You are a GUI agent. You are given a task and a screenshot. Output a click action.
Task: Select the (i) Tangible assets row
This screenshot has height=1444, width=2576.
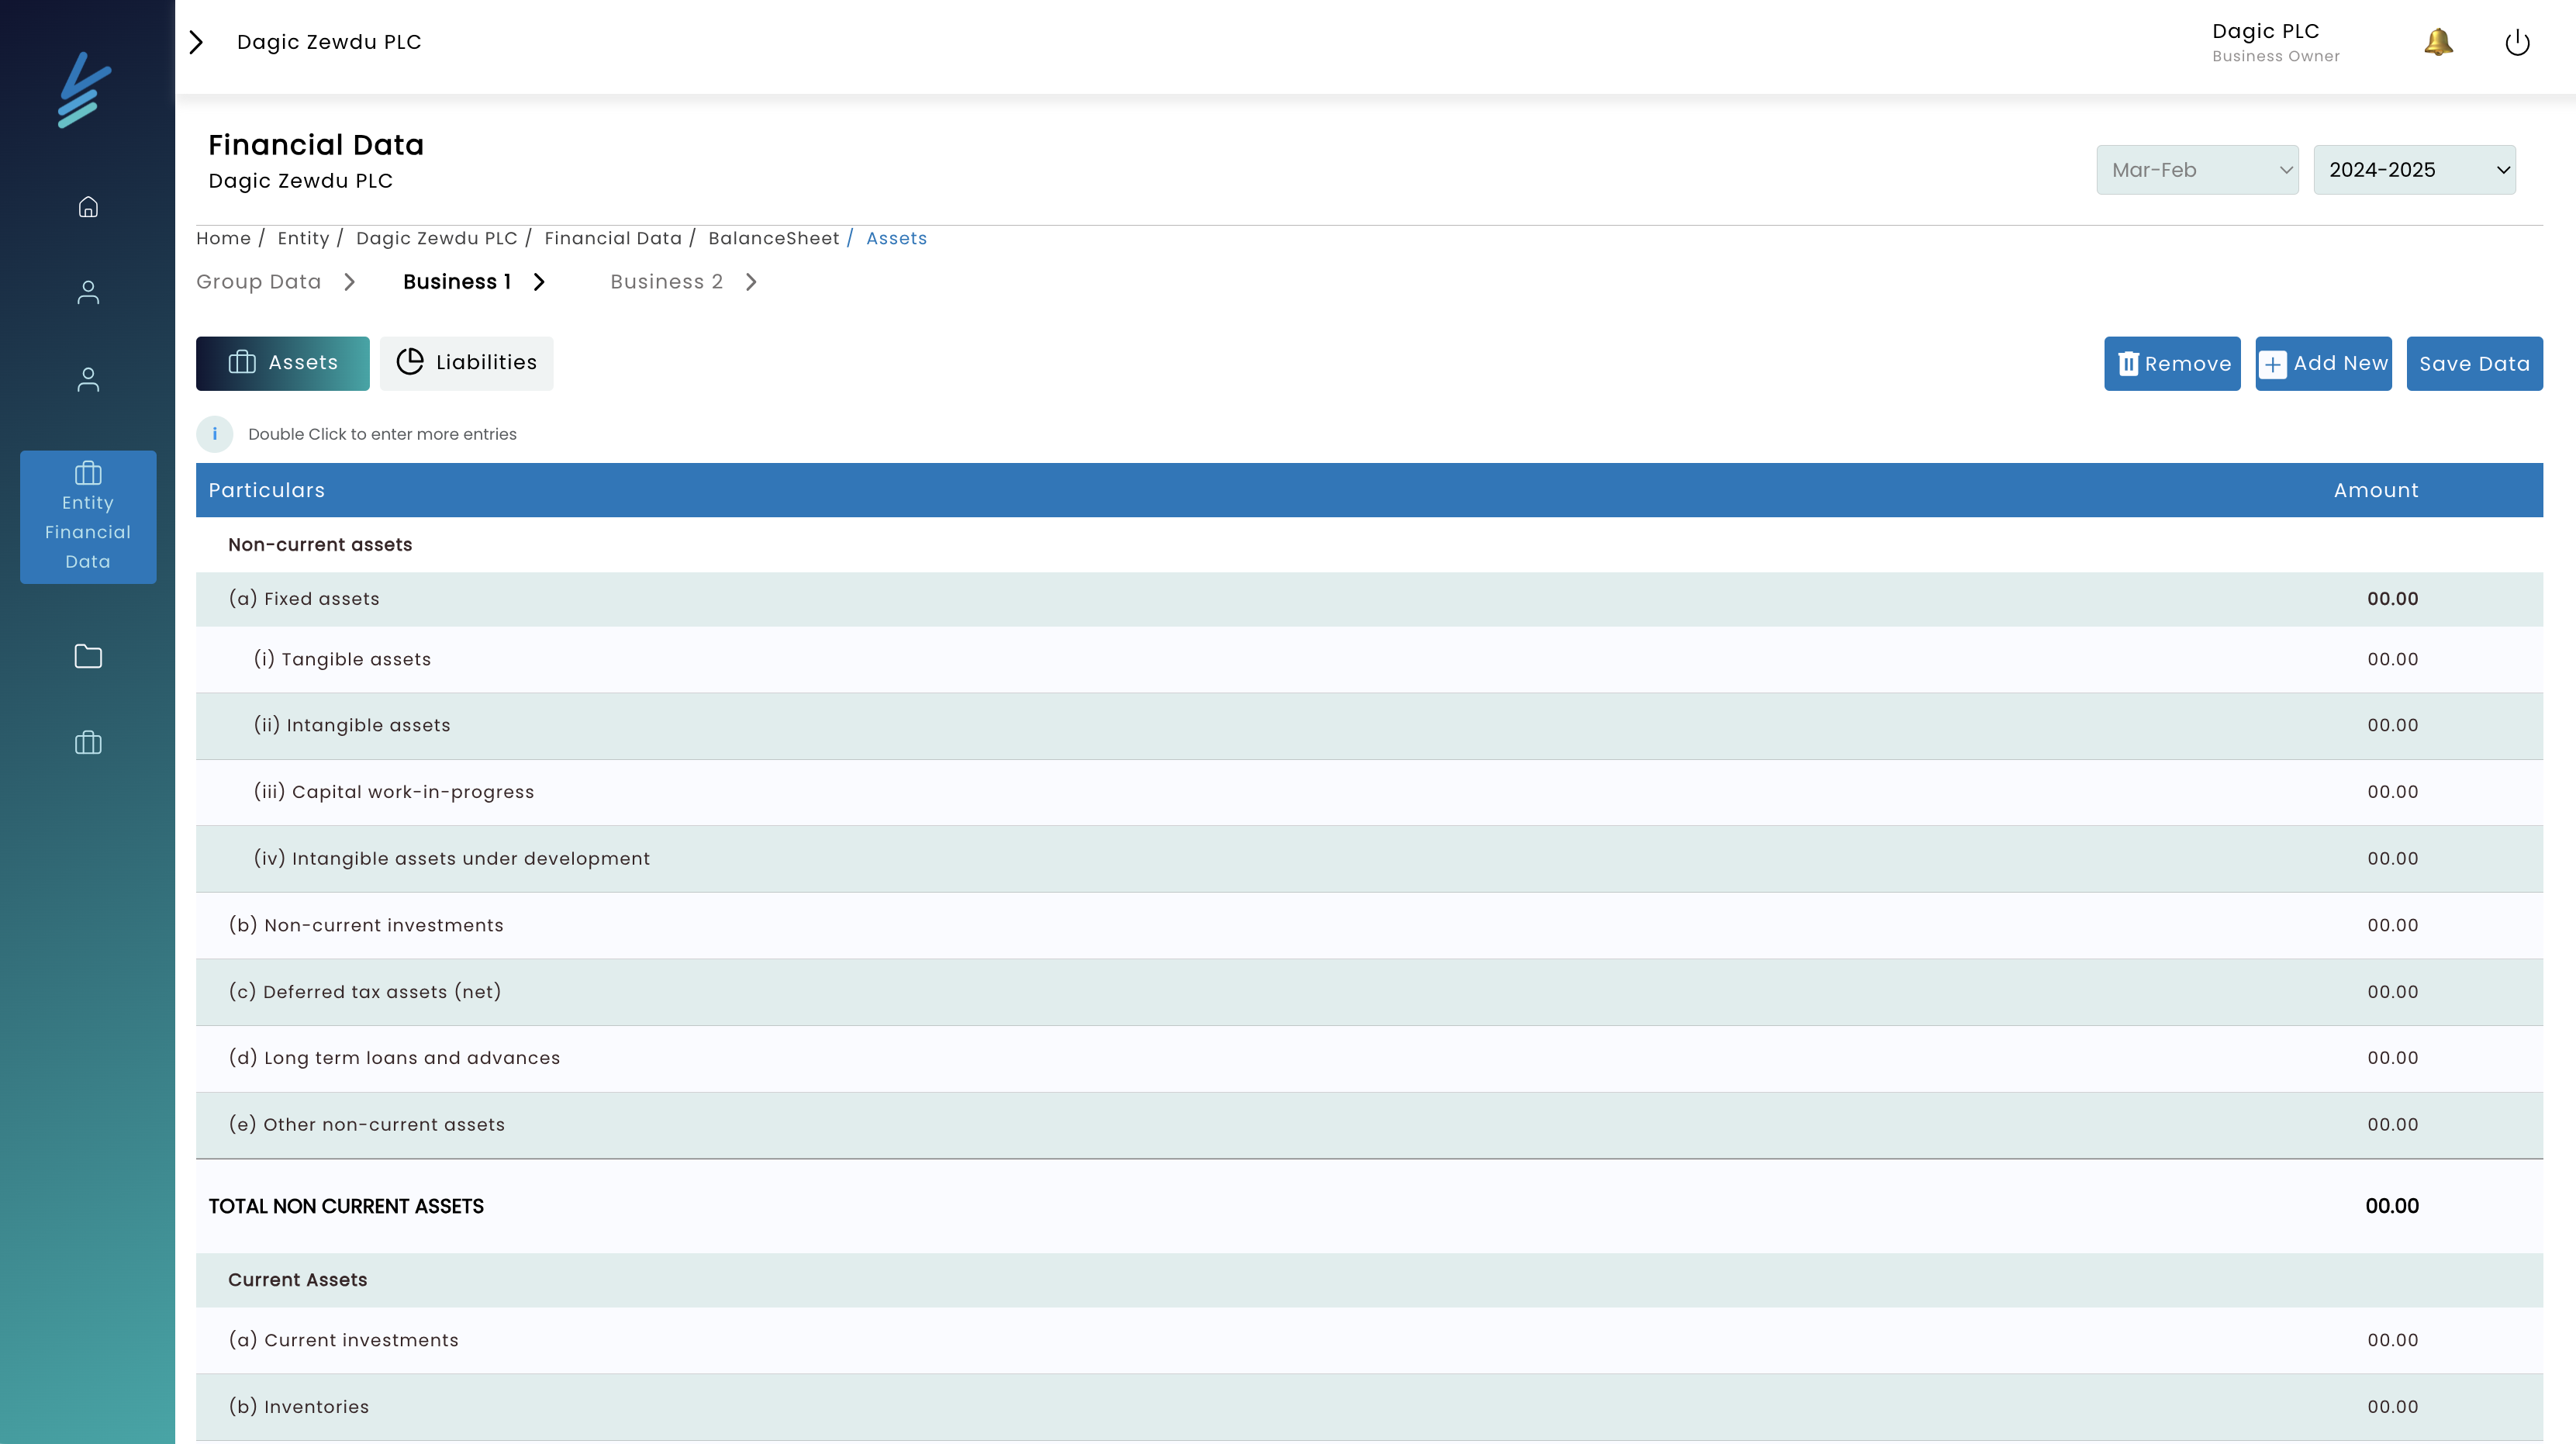coord(1369,660)
